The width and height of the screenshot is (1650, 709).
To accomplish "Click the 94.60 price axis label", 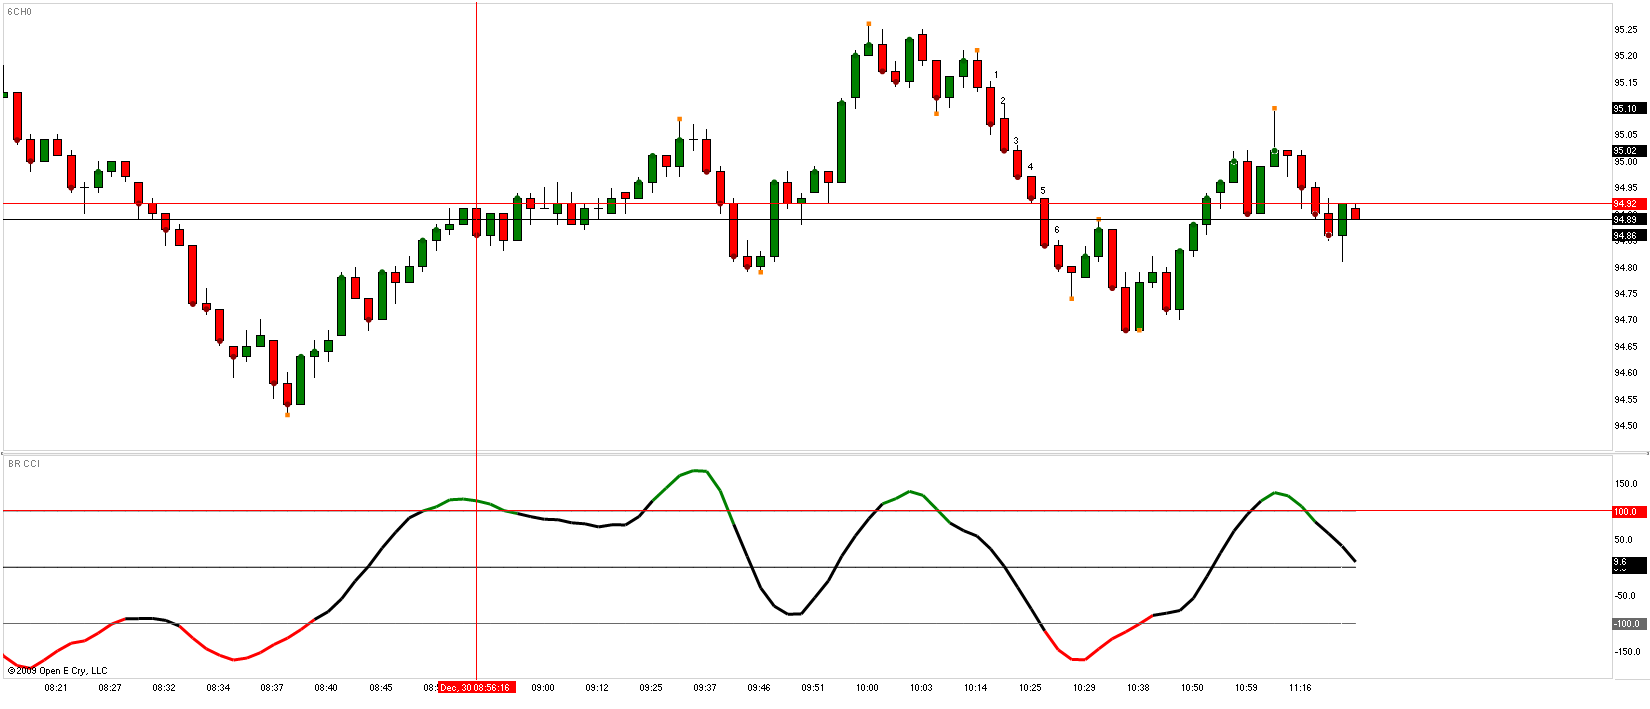I will [x=1626, y=373].
